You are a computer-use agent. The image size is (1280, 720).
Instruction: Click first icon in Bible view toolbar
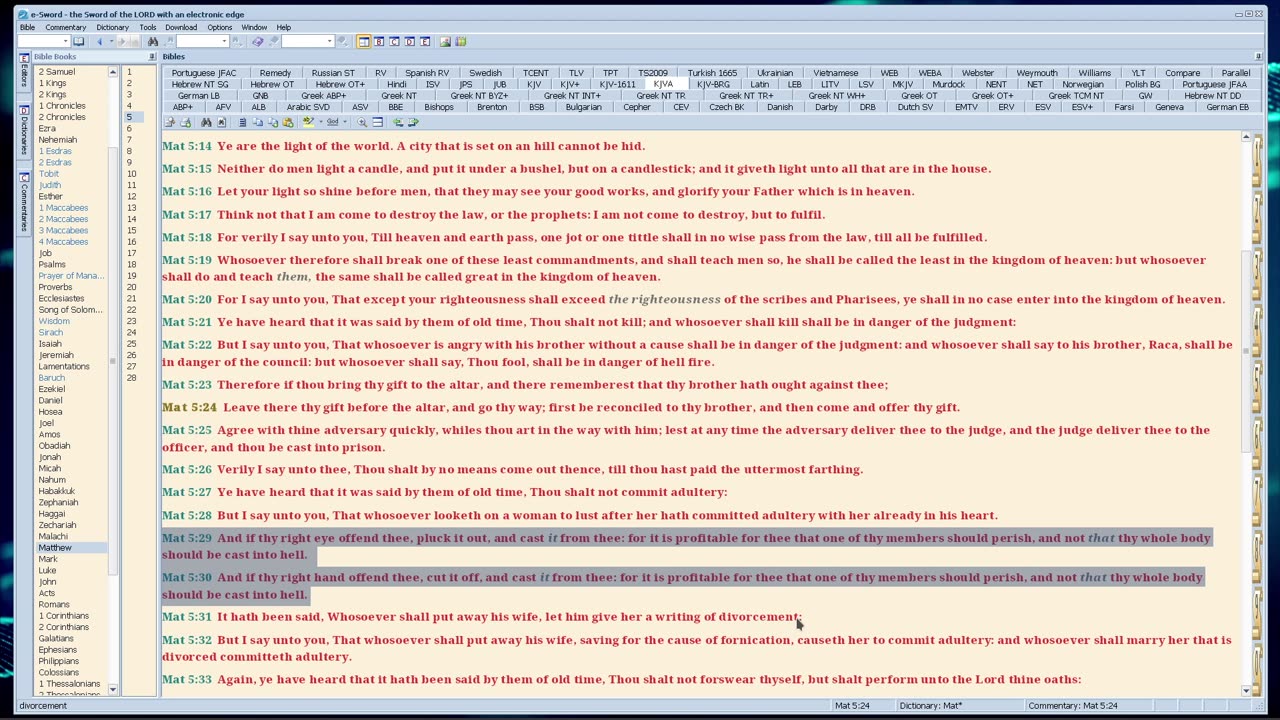170,122
